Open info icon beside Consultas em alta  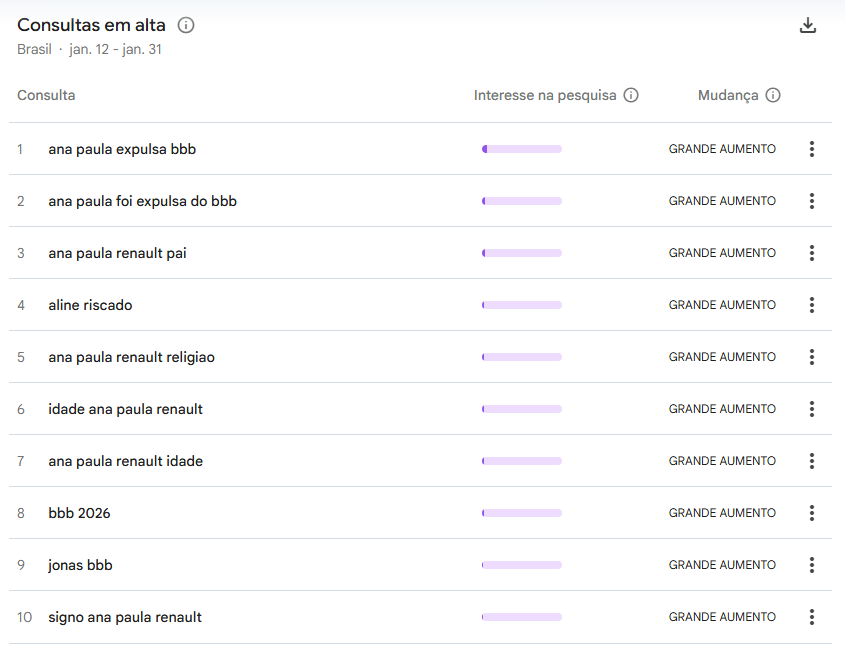point(186,25)
